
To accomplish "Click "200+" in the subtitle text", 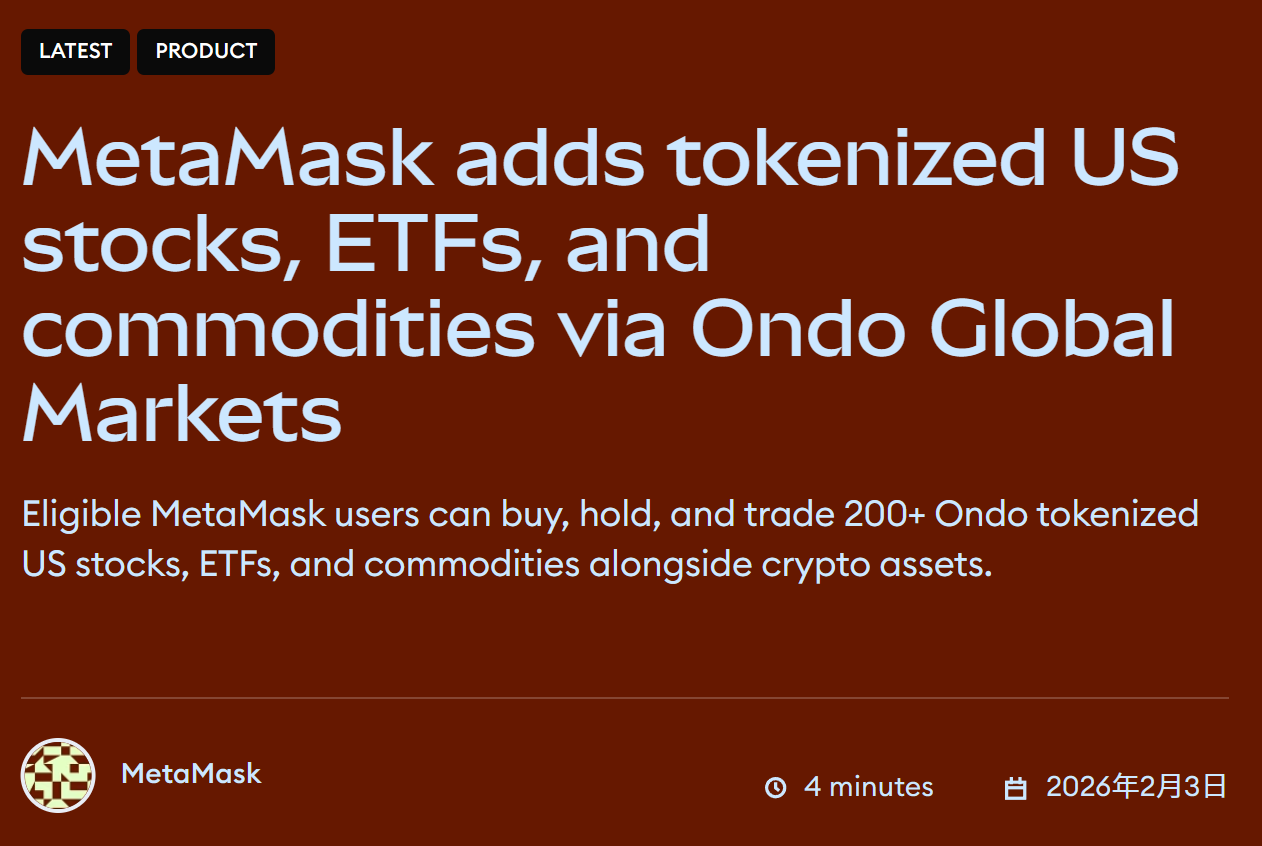I will coord(885,515).
